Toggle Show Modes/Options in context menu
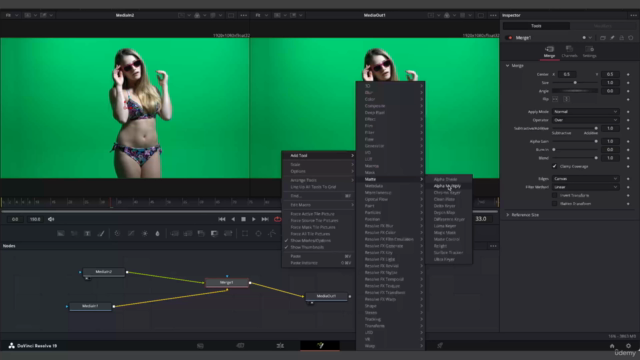640x360 pixels. coord(318,240)
